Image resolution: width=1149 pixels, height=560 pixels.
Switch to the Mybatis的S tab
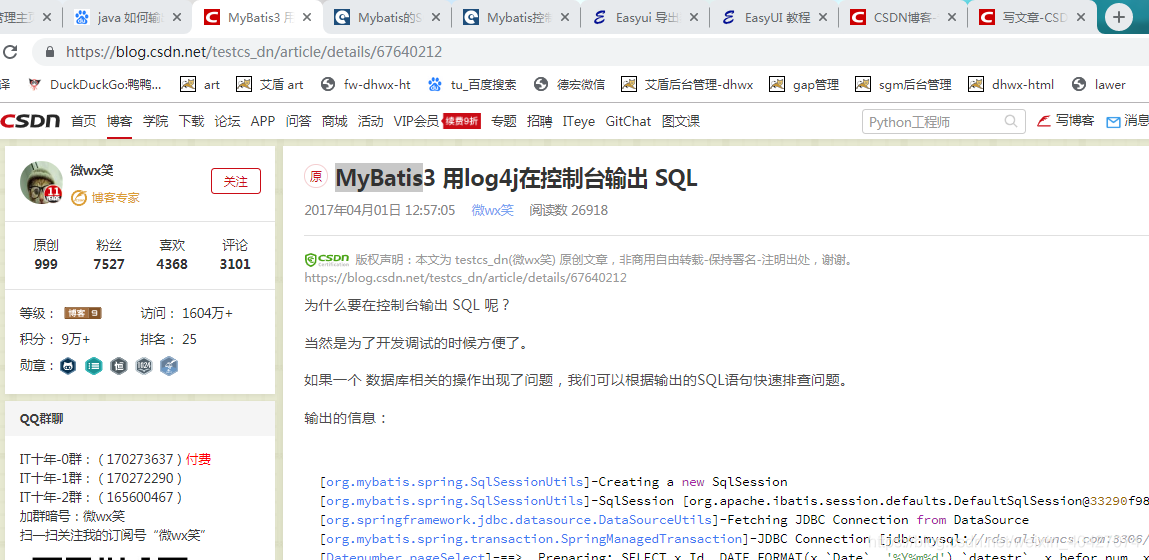(x=388, y=18)
